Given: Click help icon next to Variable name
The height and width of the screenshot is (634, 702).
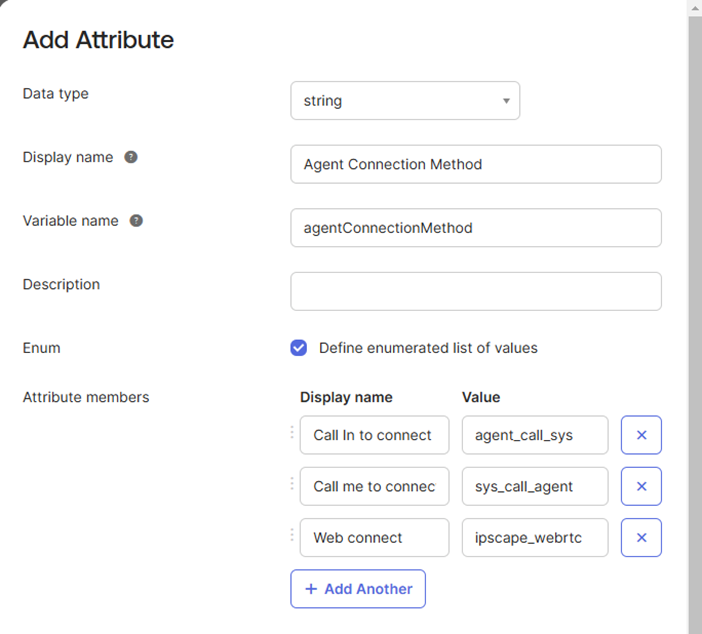Looking at the screenshot, I should pos(136,221).
